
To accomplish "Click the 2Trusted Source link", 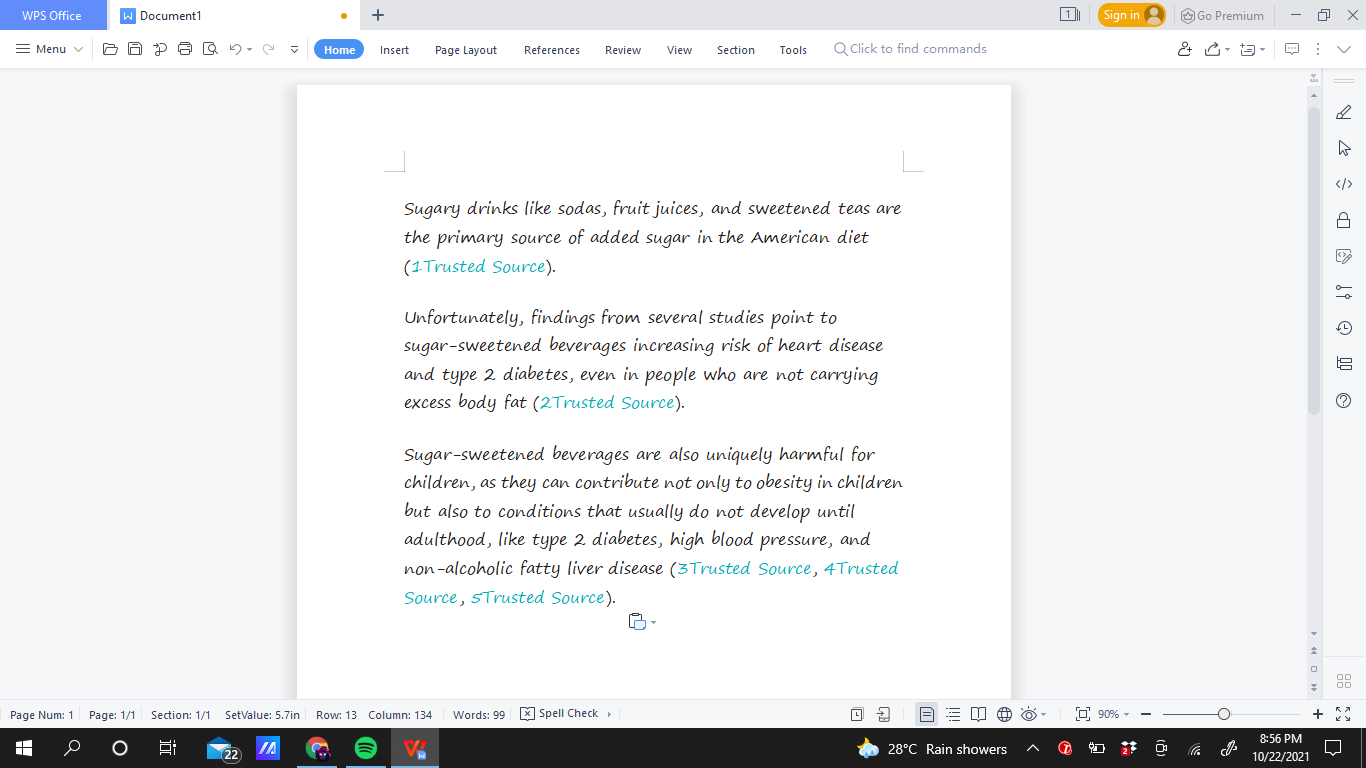I will click(606, 402).
